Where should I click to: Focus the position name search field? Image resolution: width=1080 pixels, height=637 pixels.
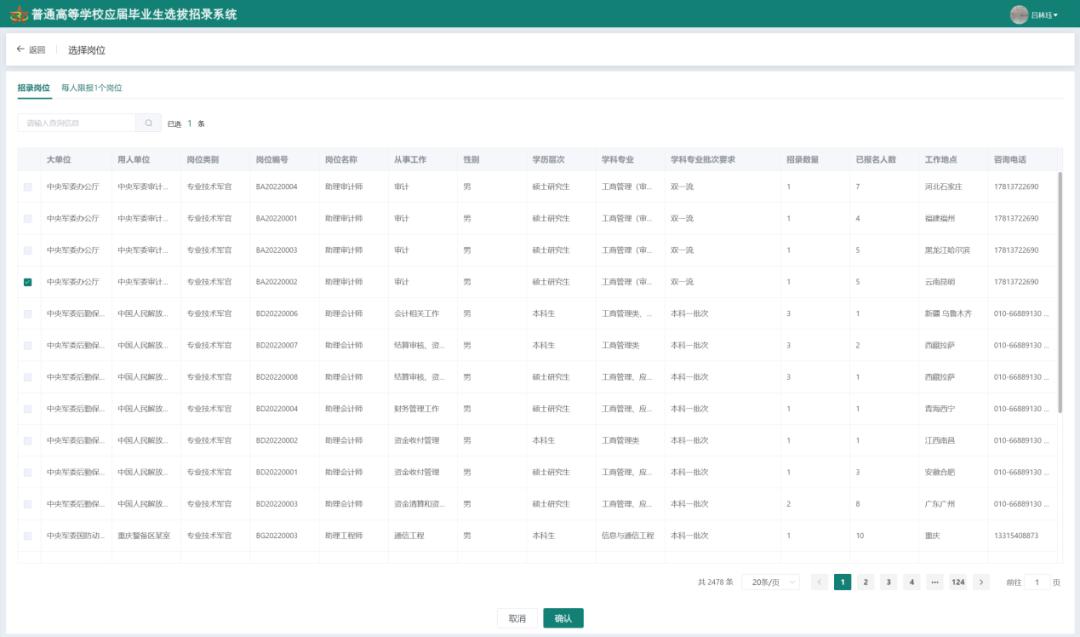point(77,123)
